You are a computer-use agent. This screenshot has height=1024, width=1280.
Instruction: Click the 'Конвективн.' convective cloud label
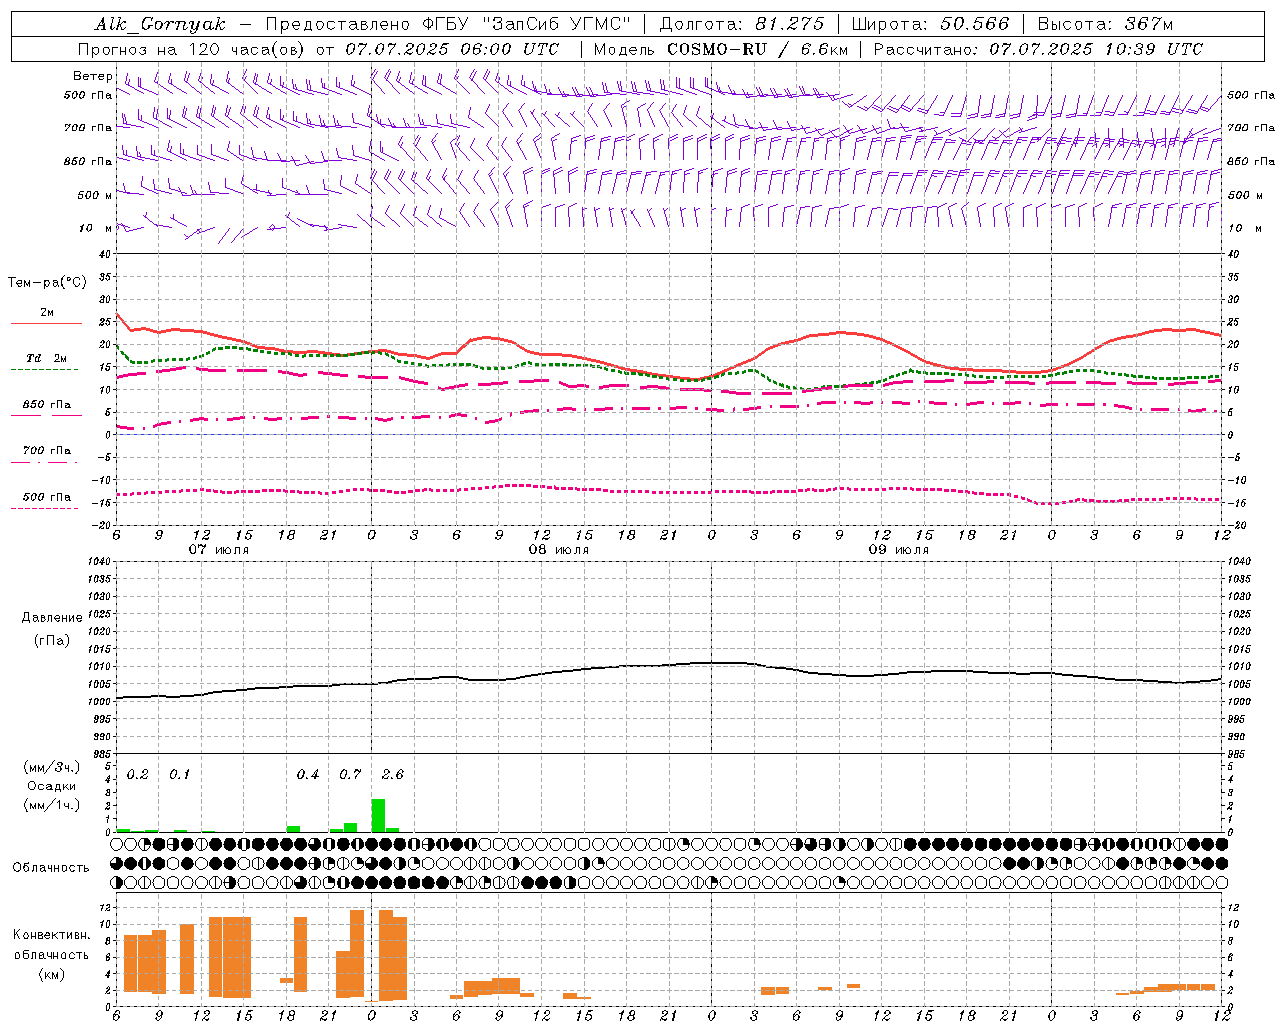point(51,934)
